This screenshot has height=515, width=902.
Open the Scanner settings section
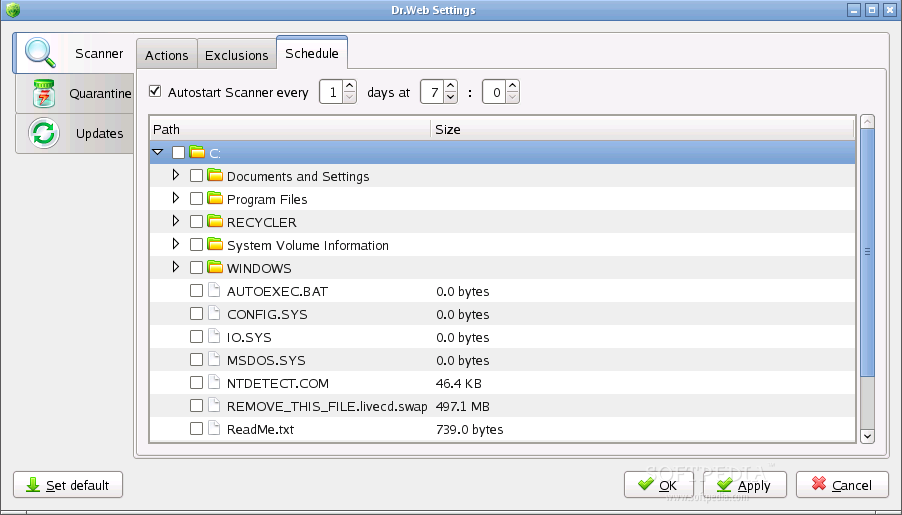[73, 53]
